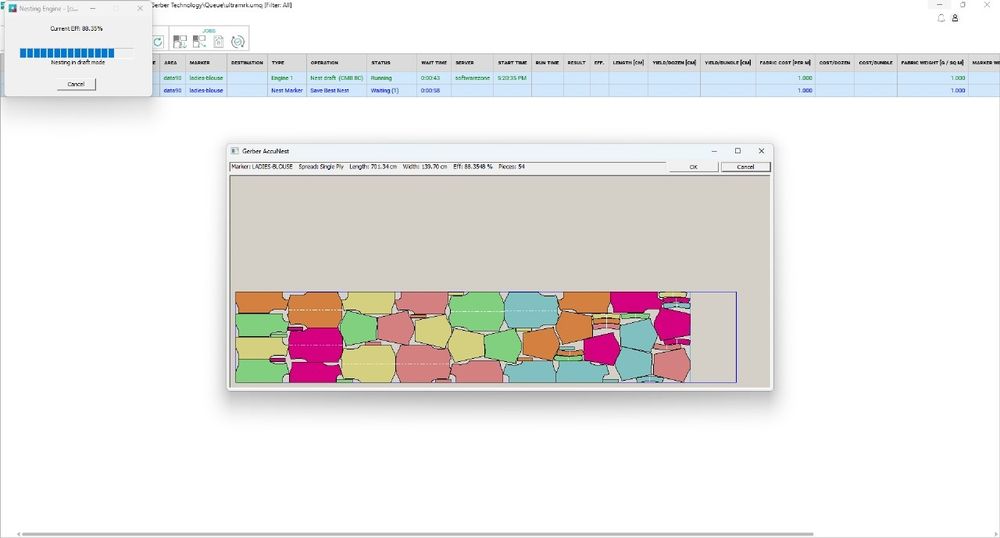Cancel nesting in Nesting Engine dialog
Screen dimensions: 1000x538
tap(76, 84)
